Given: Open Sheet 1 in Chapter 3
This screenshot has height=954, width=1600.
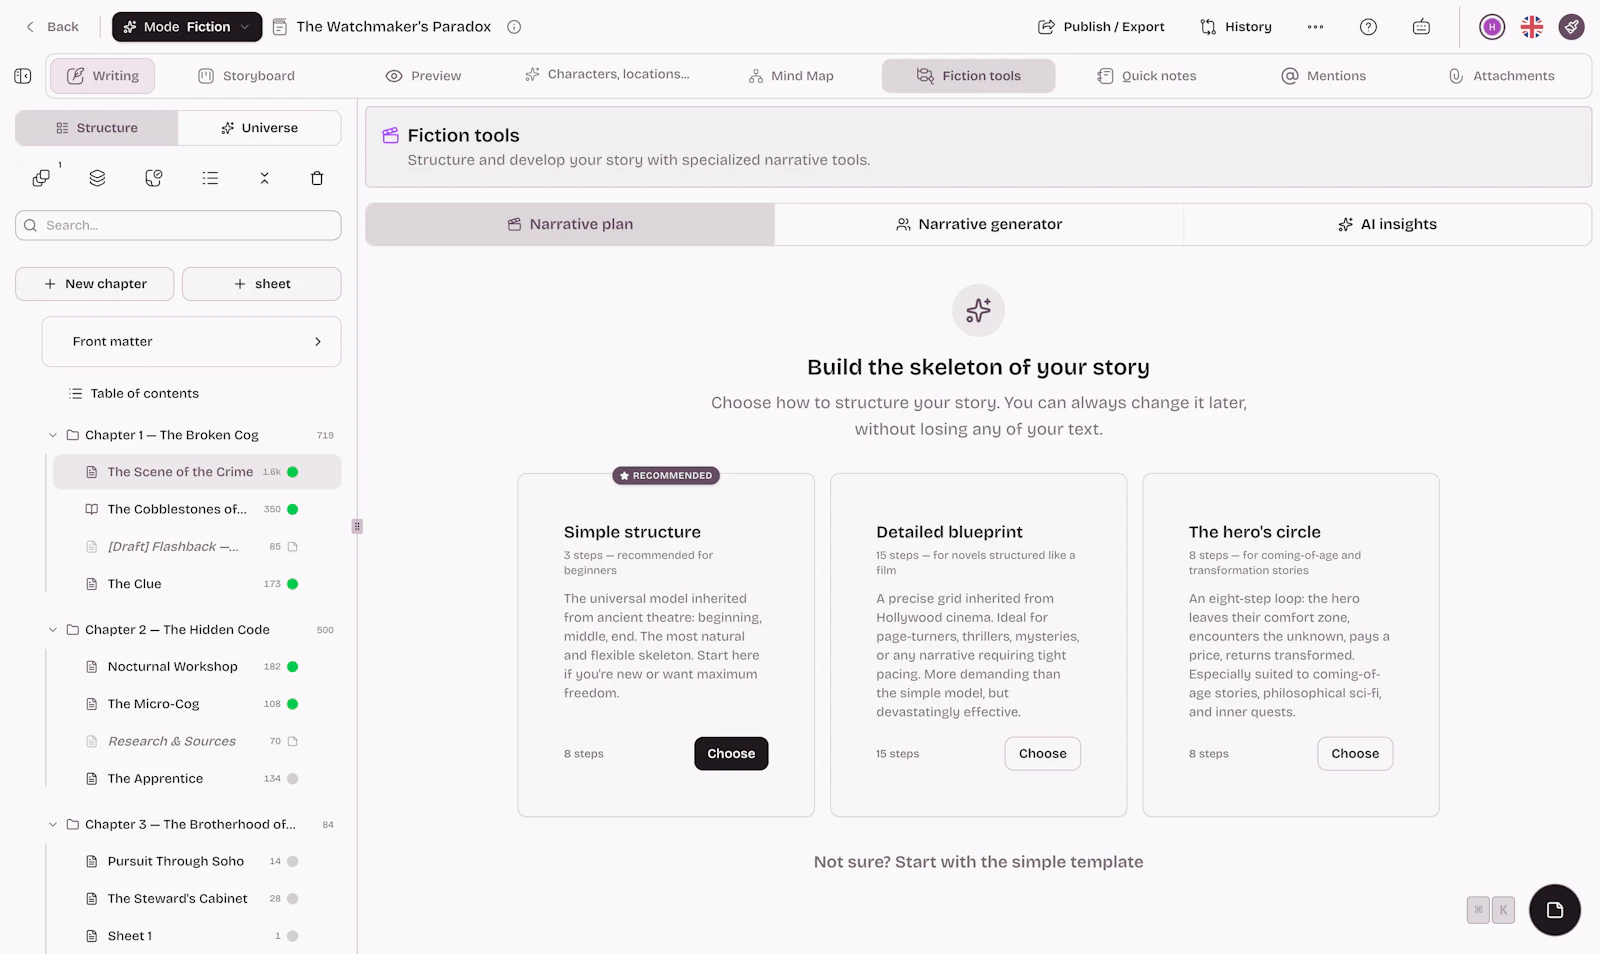Looking at the screenshot, I should 130,936.
